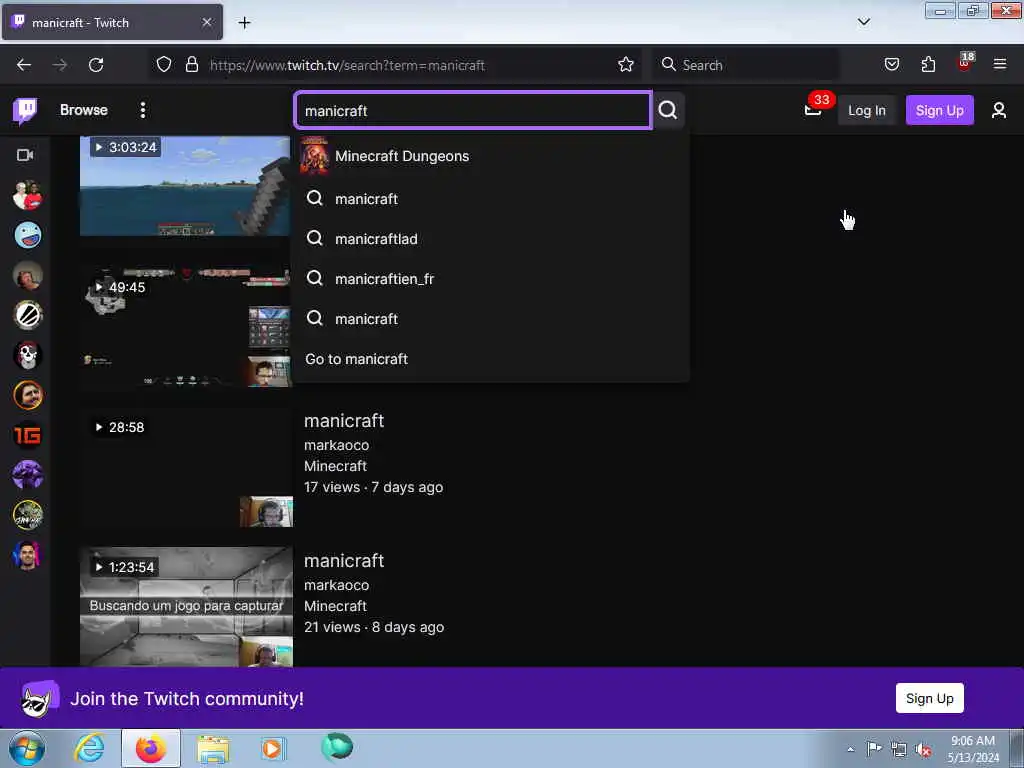The width and height of the screenshot is (1024, 768).
Task: Open manicraft video title with 17 views
Action: point(344,421)
